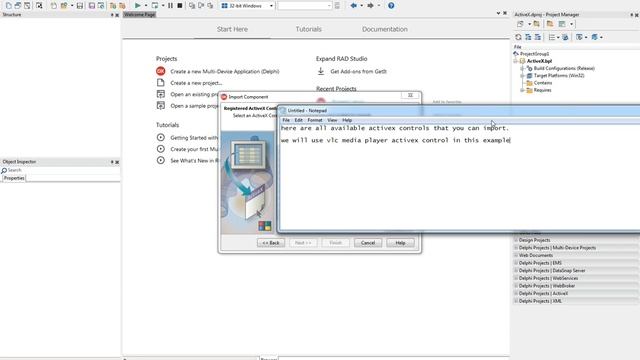Click Create a new Multi-Device Application link

pos(225,71)
